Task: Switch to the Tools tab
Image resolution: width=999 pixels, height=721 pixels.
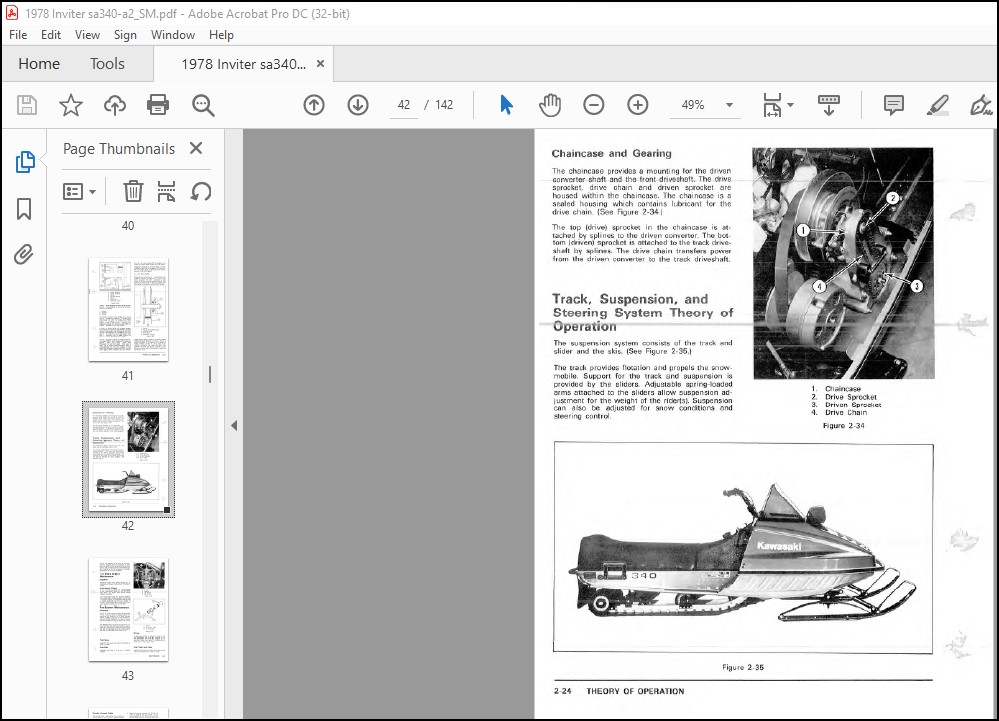Action: (107, 64)
